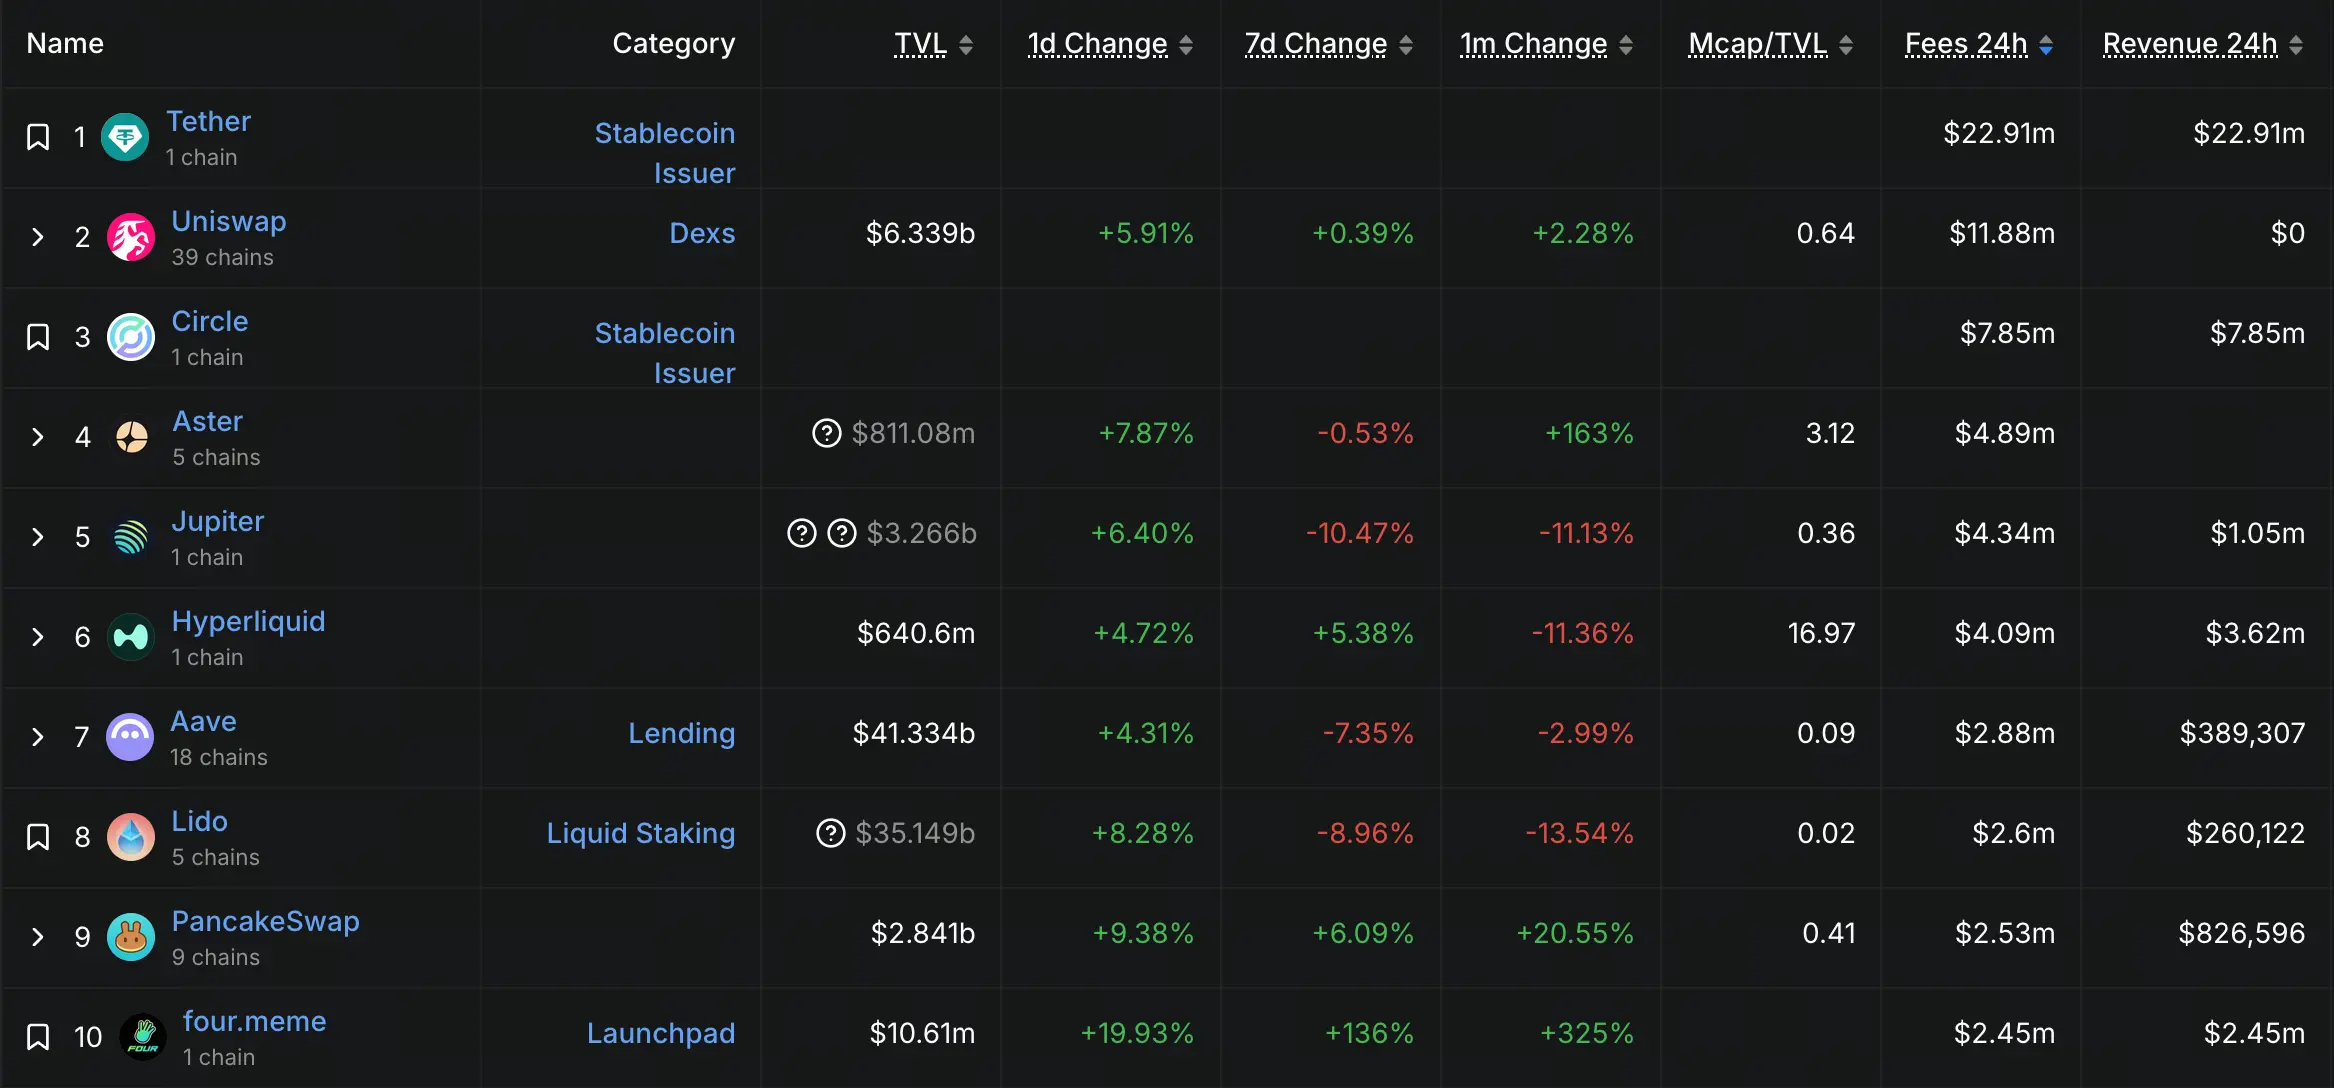The height and width of the screenshot is (1088, 2334).
Task: Click first question icon beside Jupiter TVL
Action: coord(801,533)
